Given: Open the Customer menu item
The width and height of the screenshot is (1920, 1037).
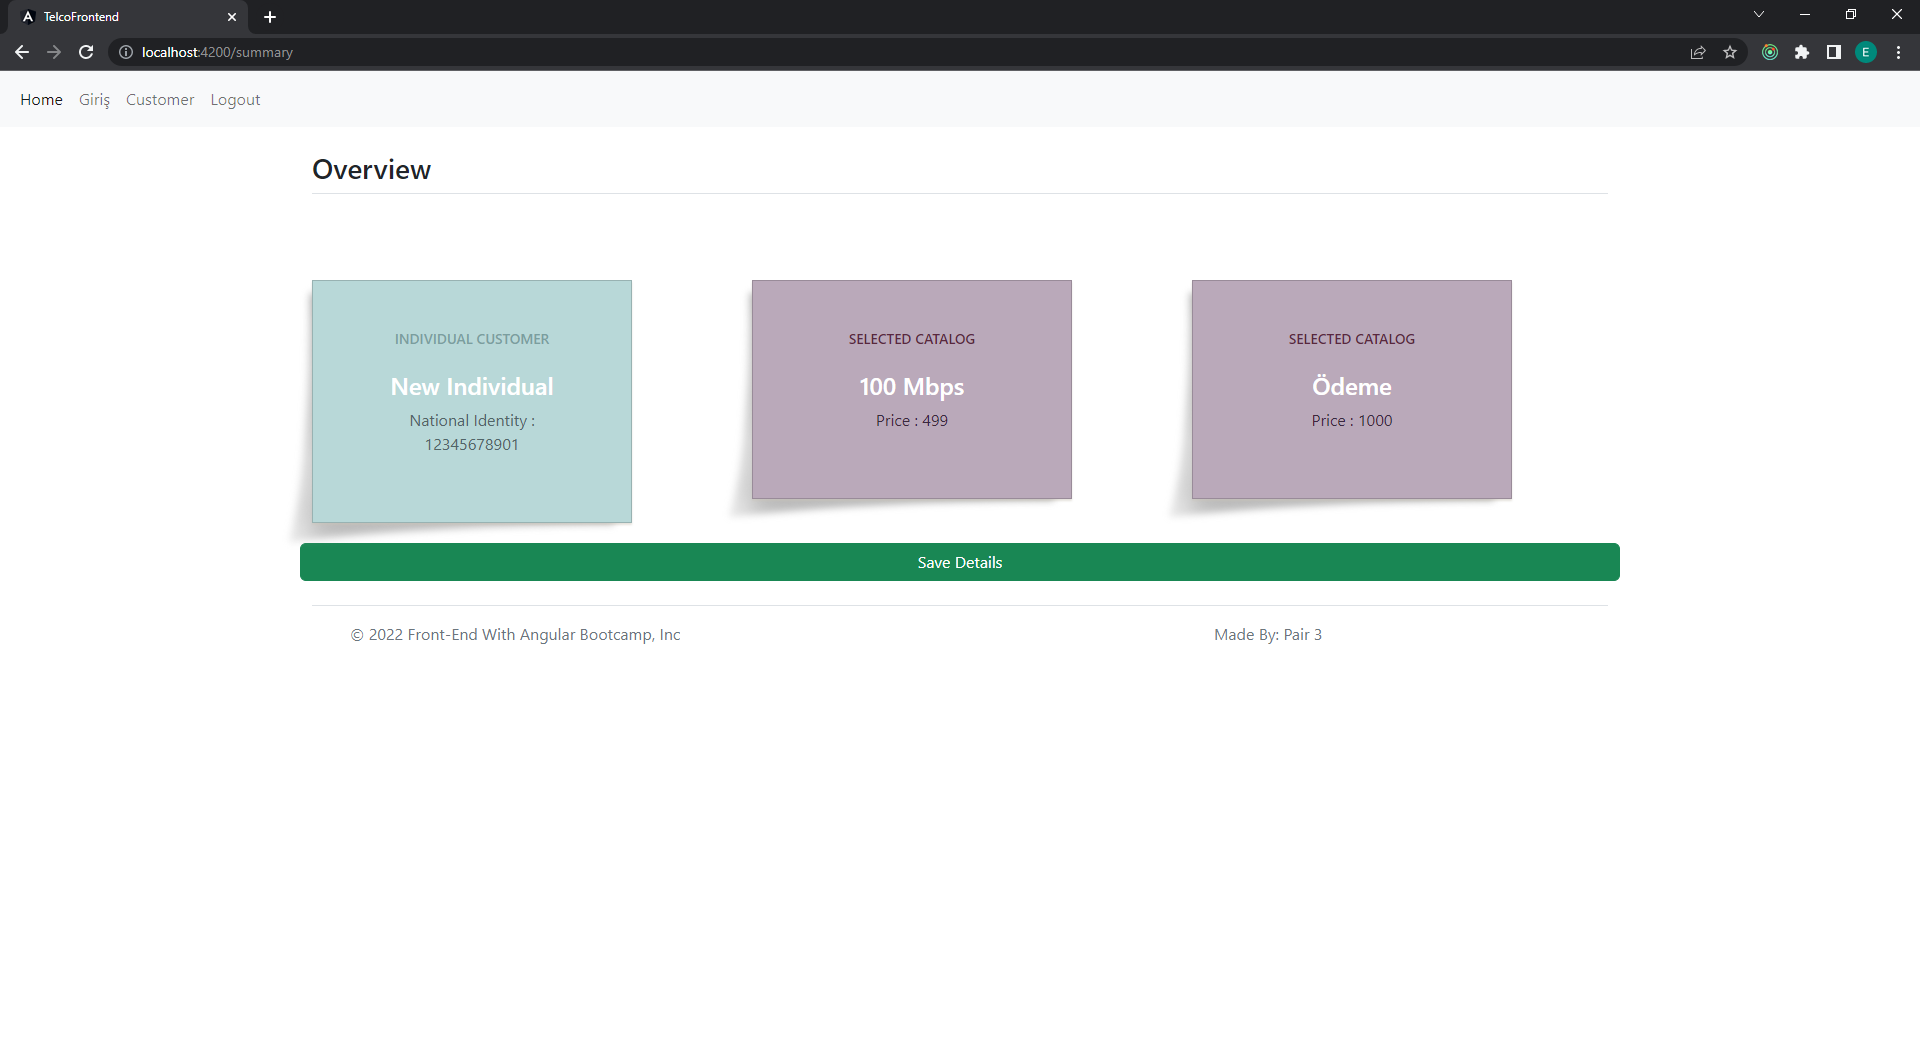Looking at the screenshot, I should point(159,99).
